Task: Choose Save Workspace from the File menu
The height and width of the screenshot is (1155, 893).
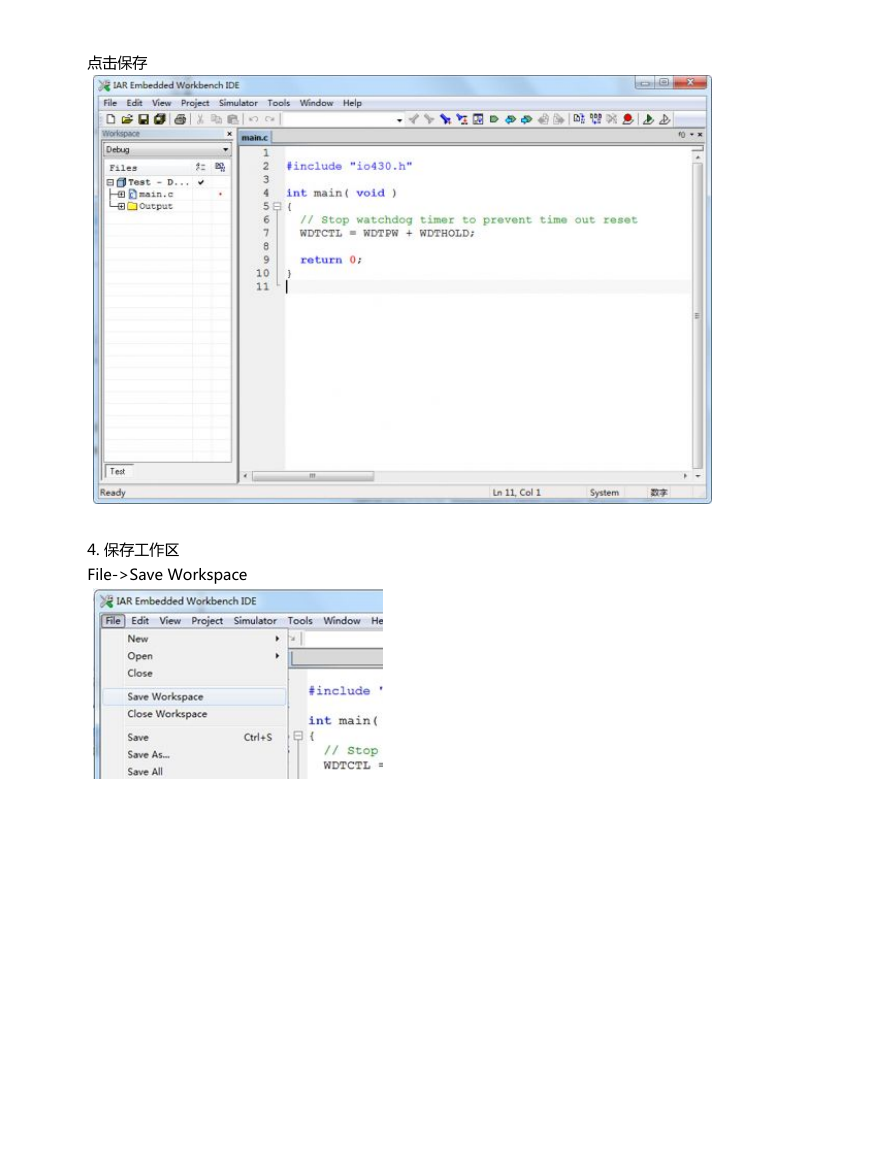Action: 194,696
